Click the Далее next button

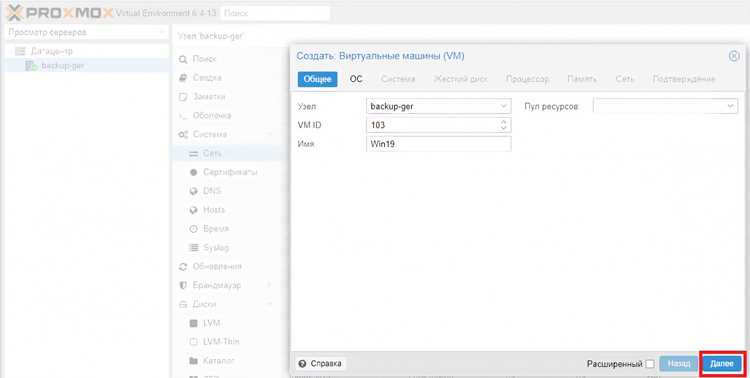[722, 364]
